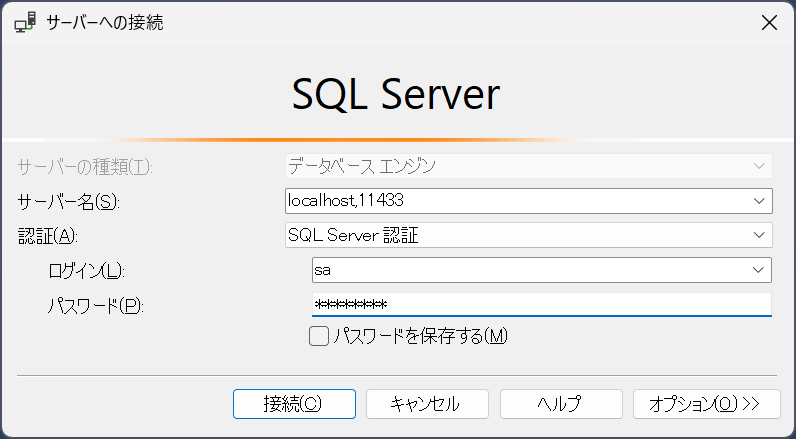Close the サーバーへの接続 dialog

[769, 23]
